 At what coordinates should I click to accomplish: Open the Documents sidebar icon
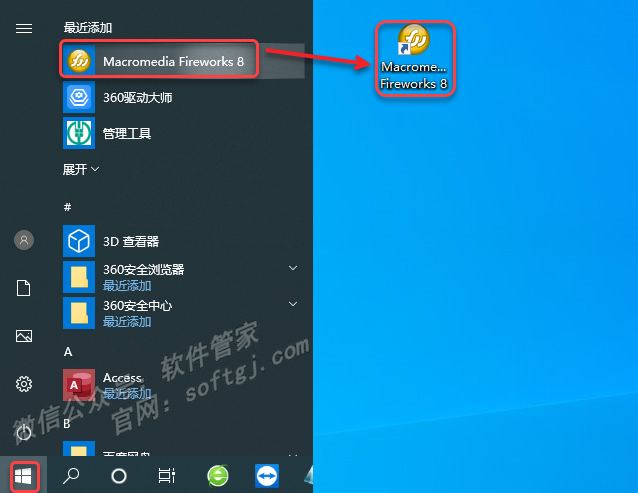click(24, 288)
